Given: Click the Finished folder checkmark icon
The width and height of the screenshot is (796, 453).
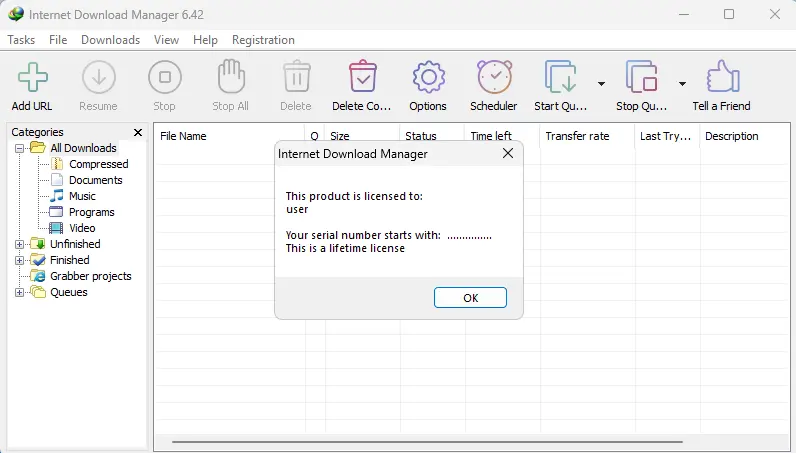Looking at the screenshot, I should point(38,260).
